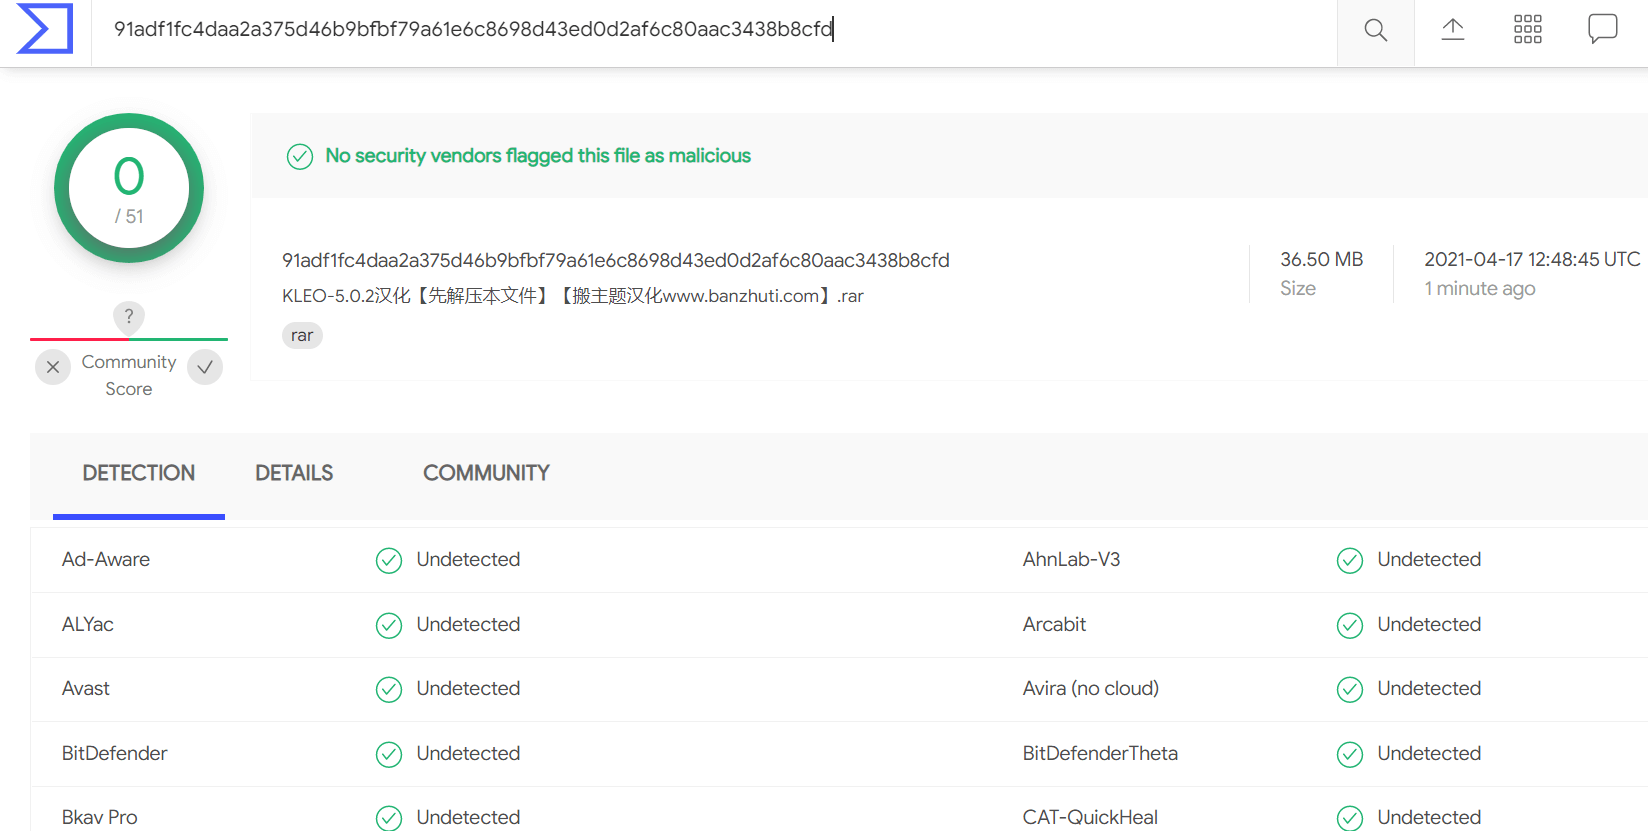Vote harmless with the checkmark community button
This screenshot has height=831, width=1648.
coord(205,367)
